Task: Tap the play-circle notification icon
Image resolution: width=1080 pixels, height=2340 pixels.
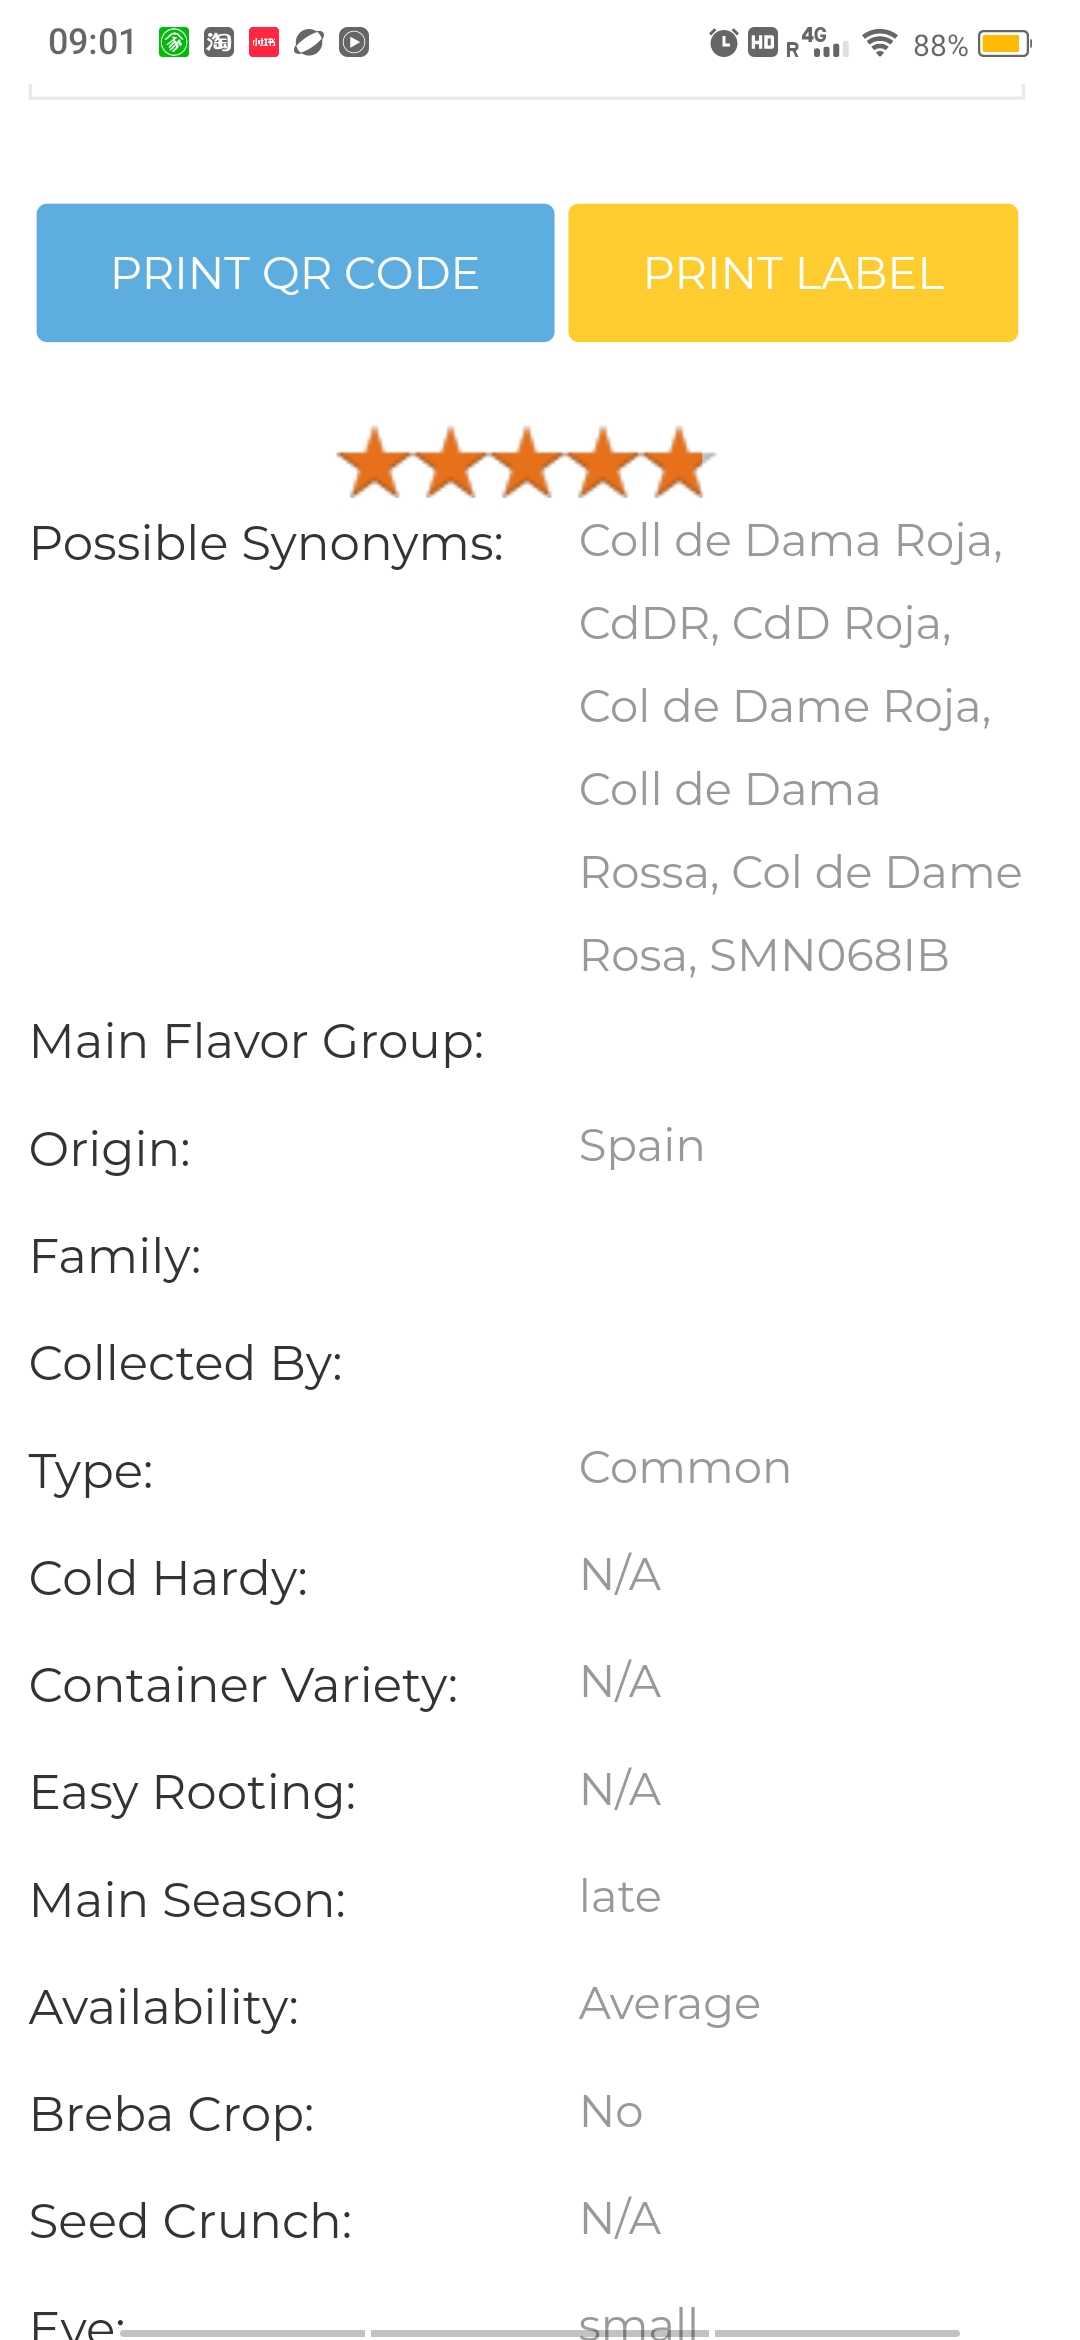Action: (x=354, y=42)
